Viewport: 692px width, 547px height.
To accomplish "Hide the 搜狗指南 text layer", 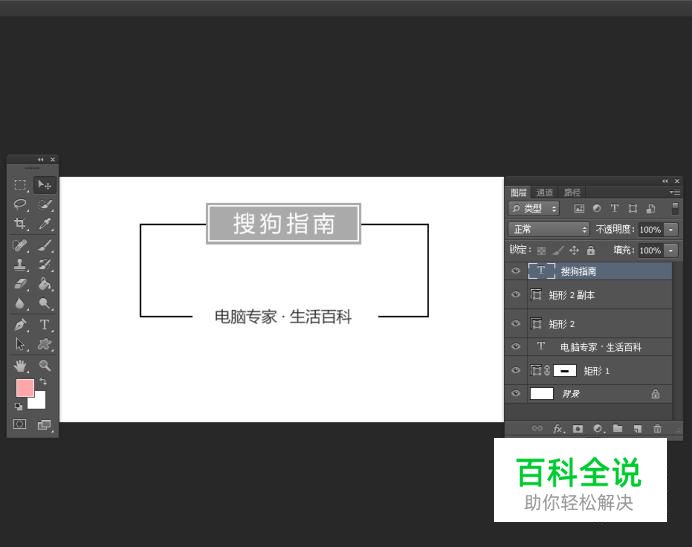I will (515, 271).
